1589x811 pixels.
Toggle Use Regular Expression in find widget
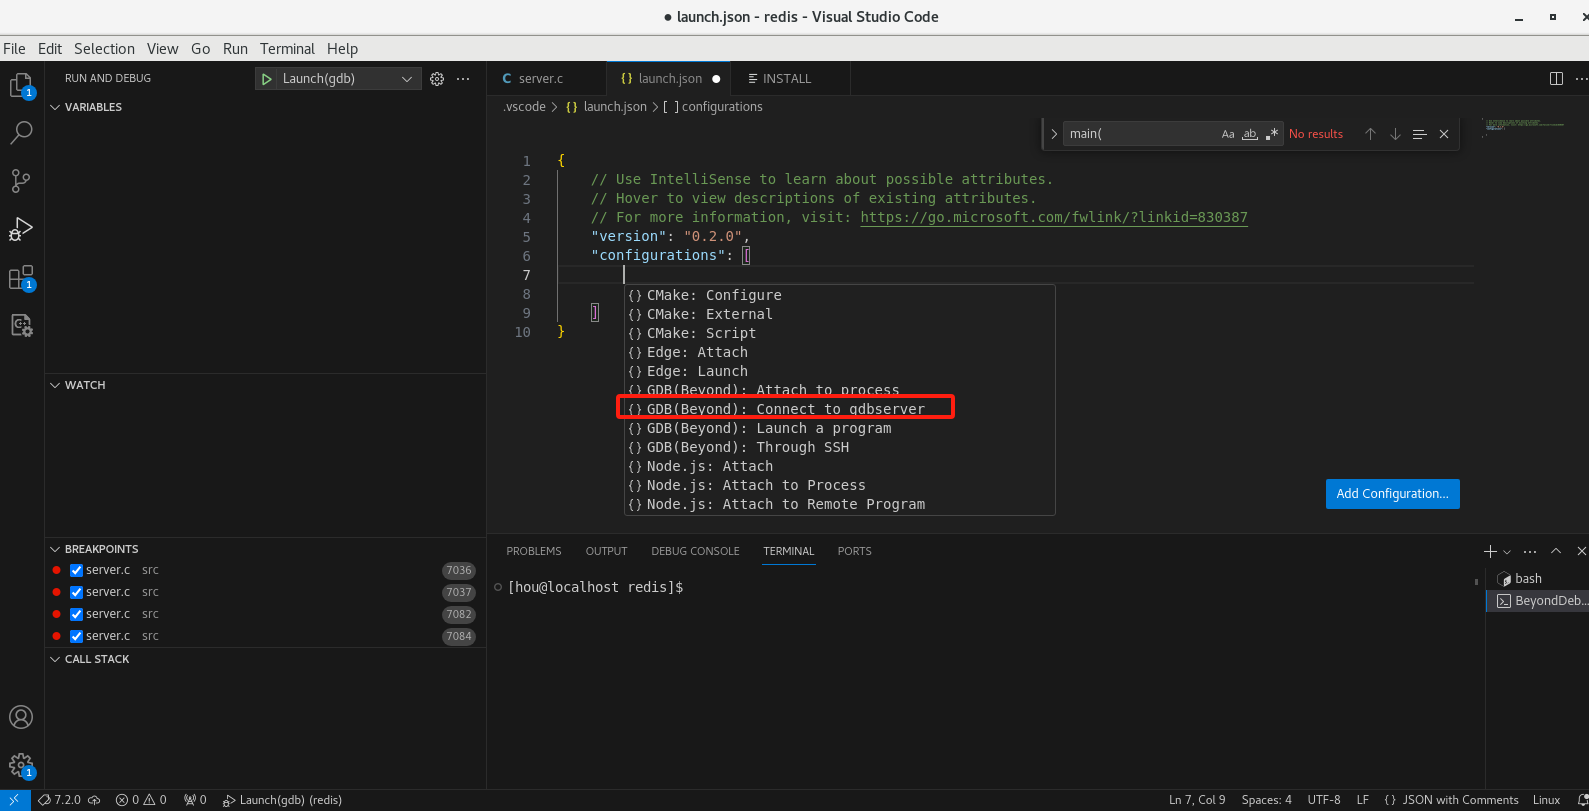coord(1272,134)
